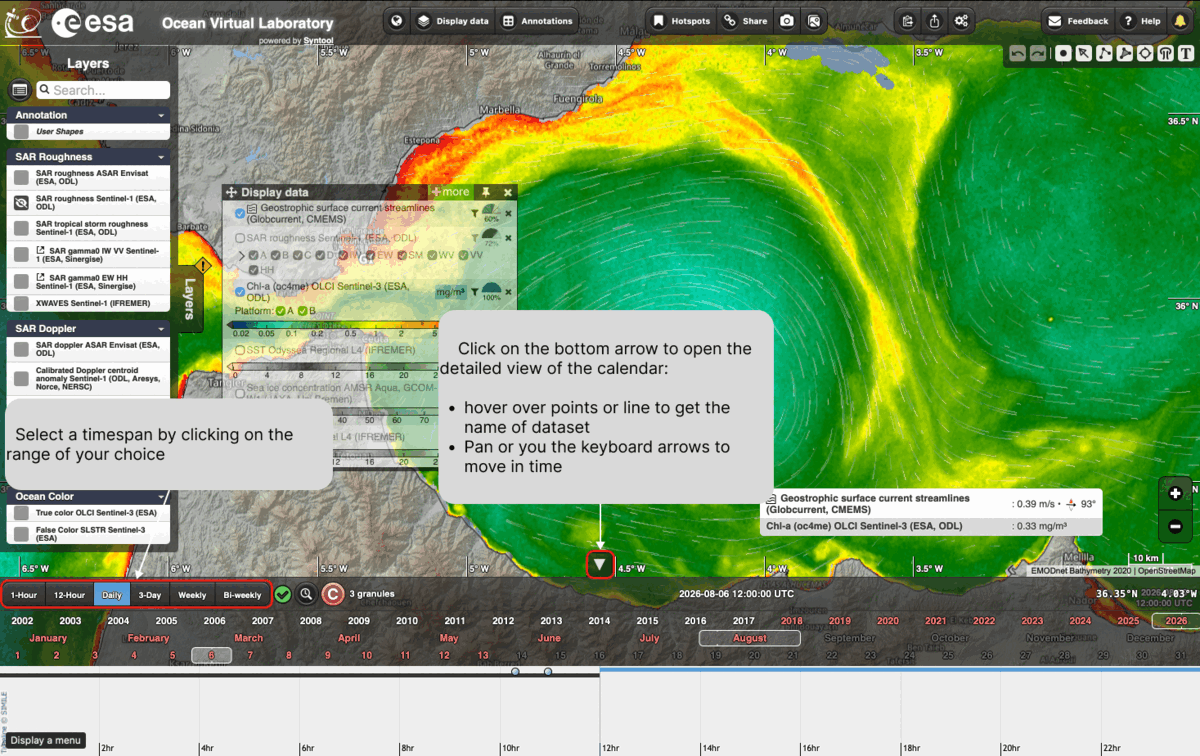This screenshot has width=1200, height=756.
Task: Collapse the Annotation section
Action: point(161,115)
